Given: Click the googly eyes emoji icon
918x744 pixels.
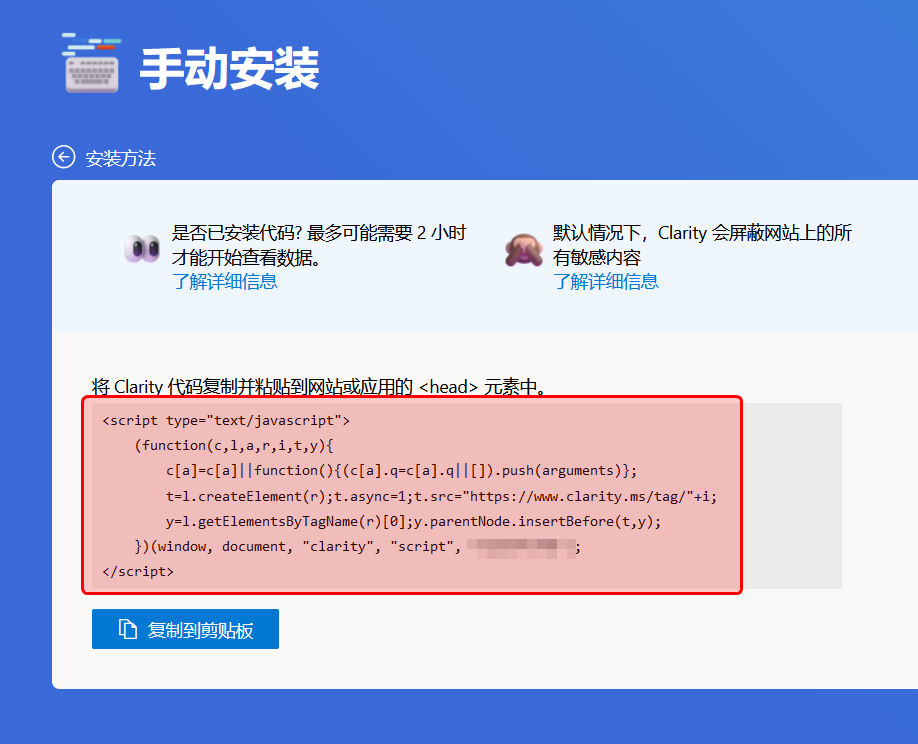Looking at the screenshot, I should pyautogui.click(x=142, y=248).
